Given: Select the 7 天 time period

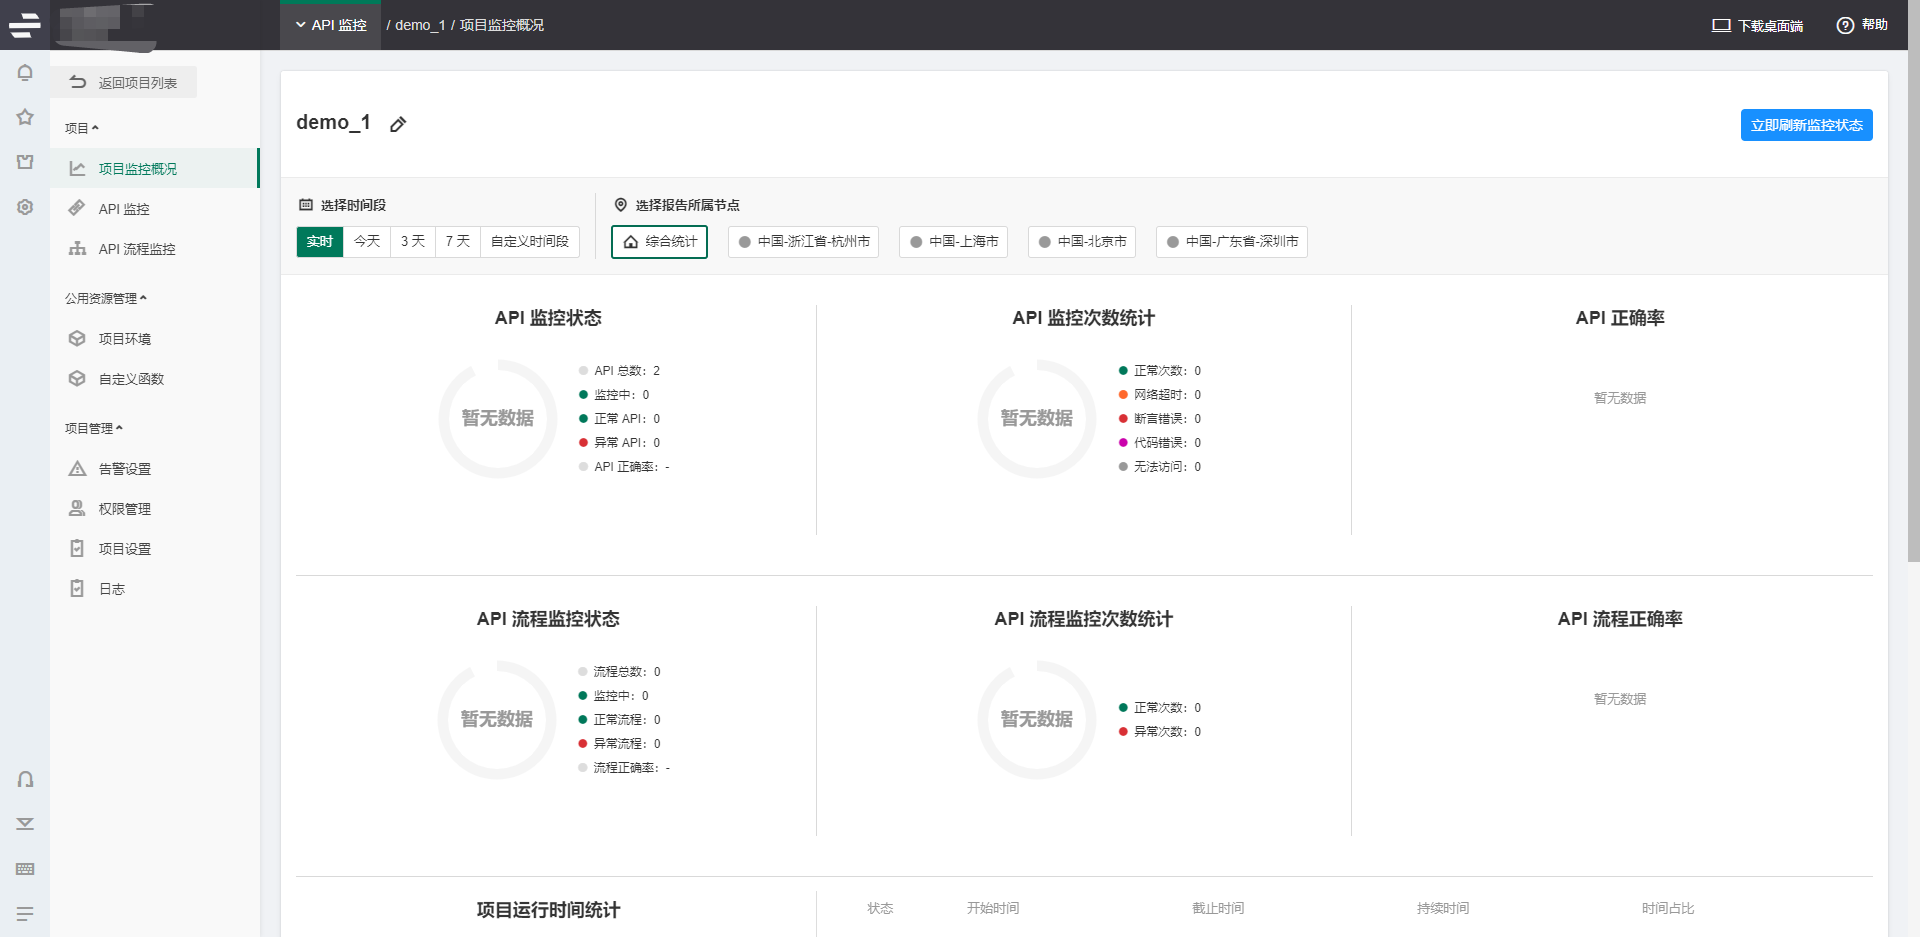Looking at the screenshot, I should (458, 242).
